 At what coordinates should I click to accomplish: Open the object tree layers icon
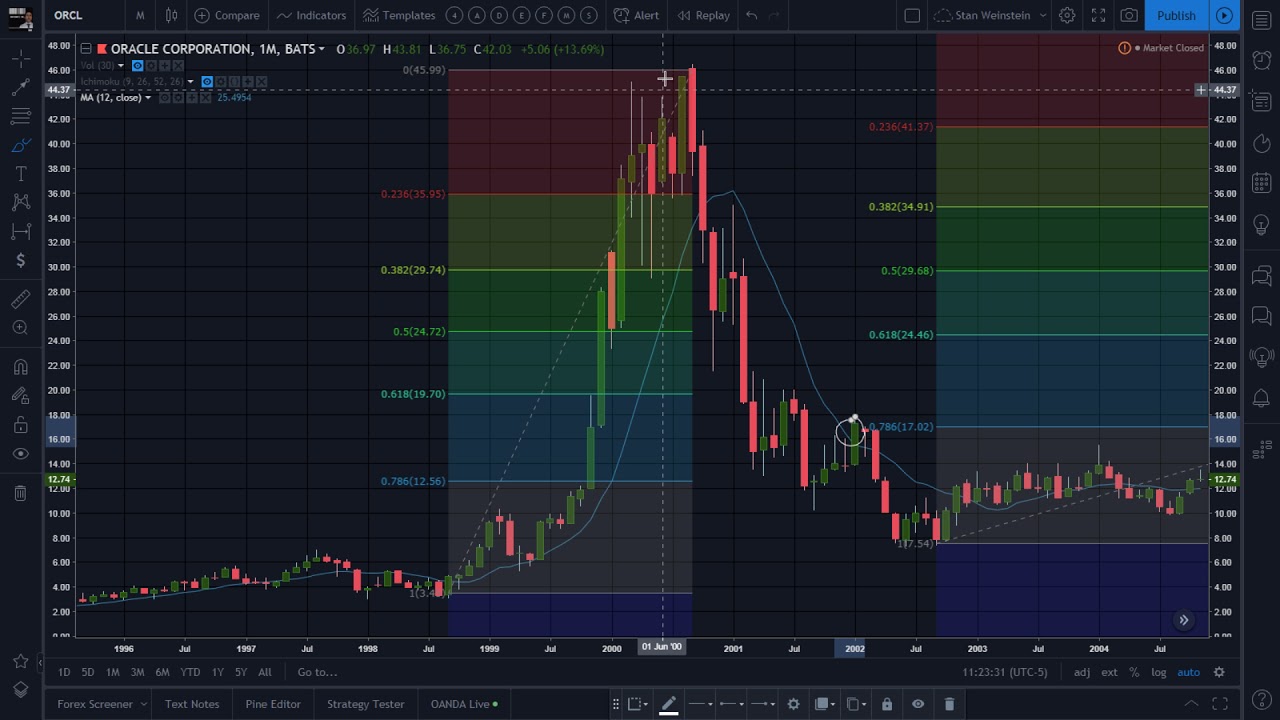[x=20, y=690]
